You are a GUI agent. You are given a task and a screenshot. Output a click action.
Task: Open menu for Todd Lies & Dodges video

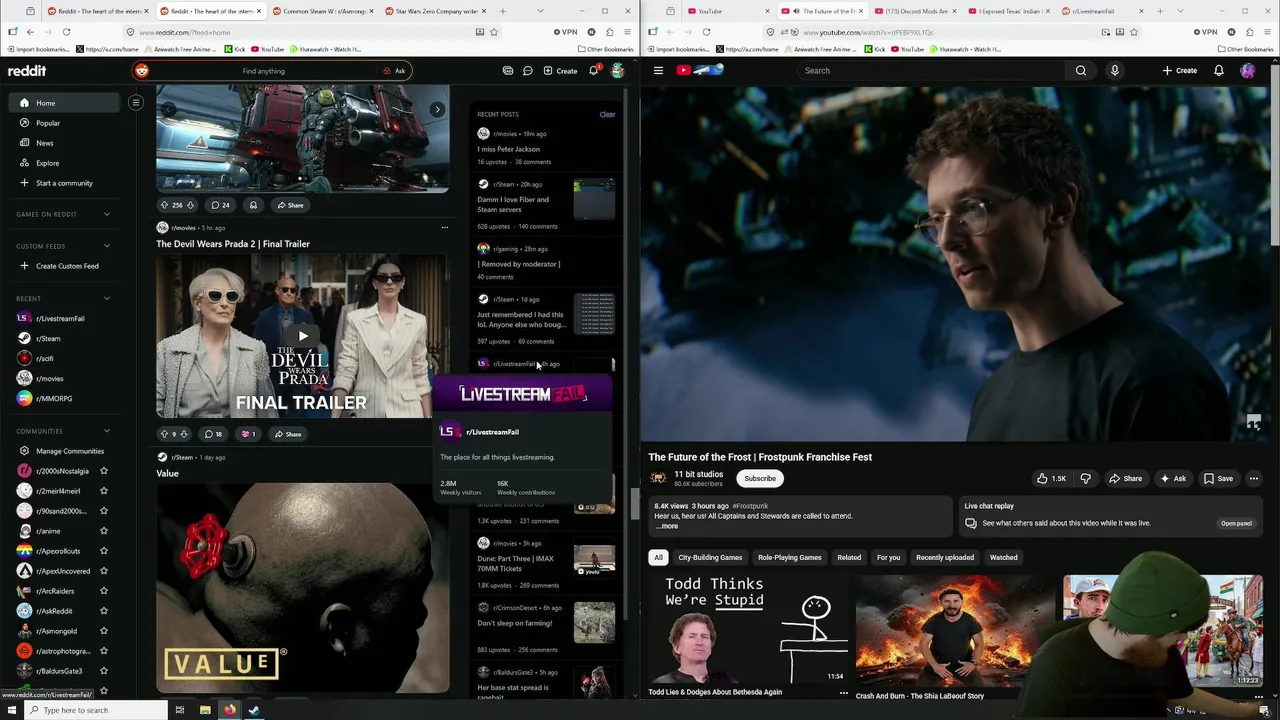843,692
